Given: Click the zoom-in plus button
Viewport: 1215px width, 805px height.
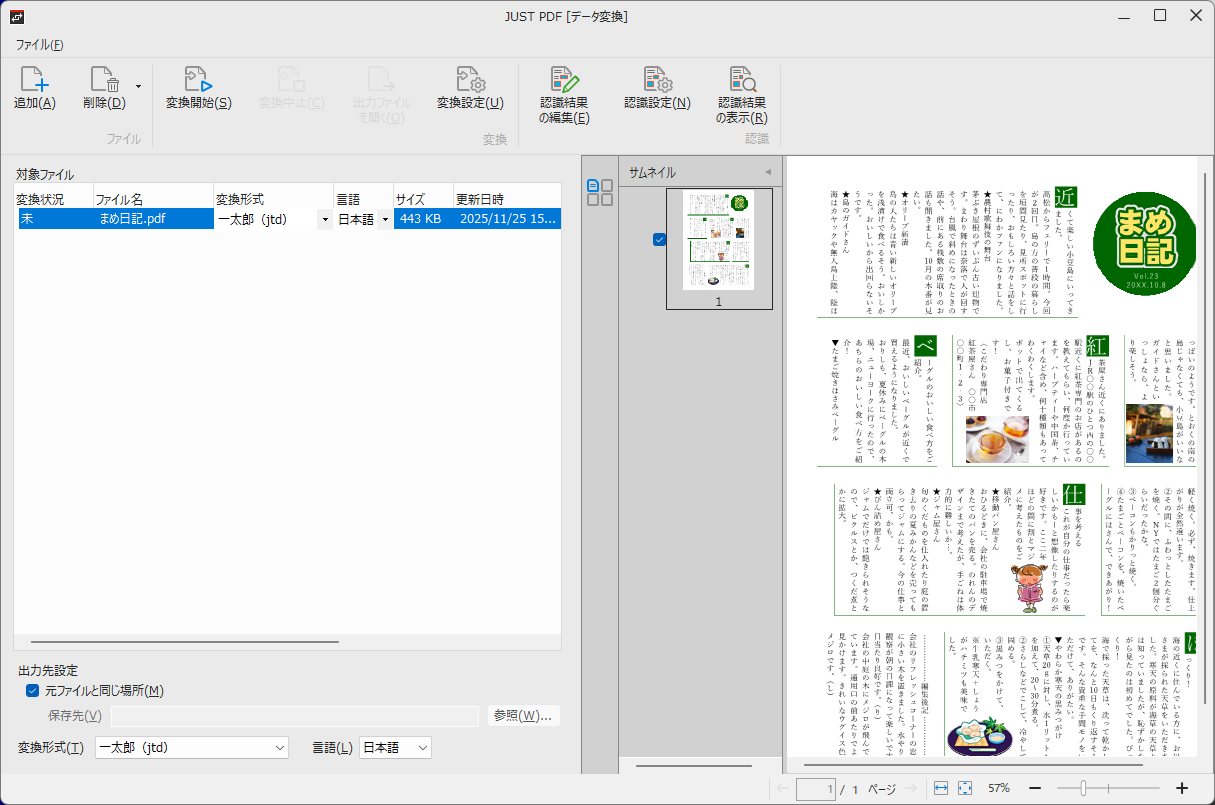Looking at the screenshot, I should (1181, 788).
